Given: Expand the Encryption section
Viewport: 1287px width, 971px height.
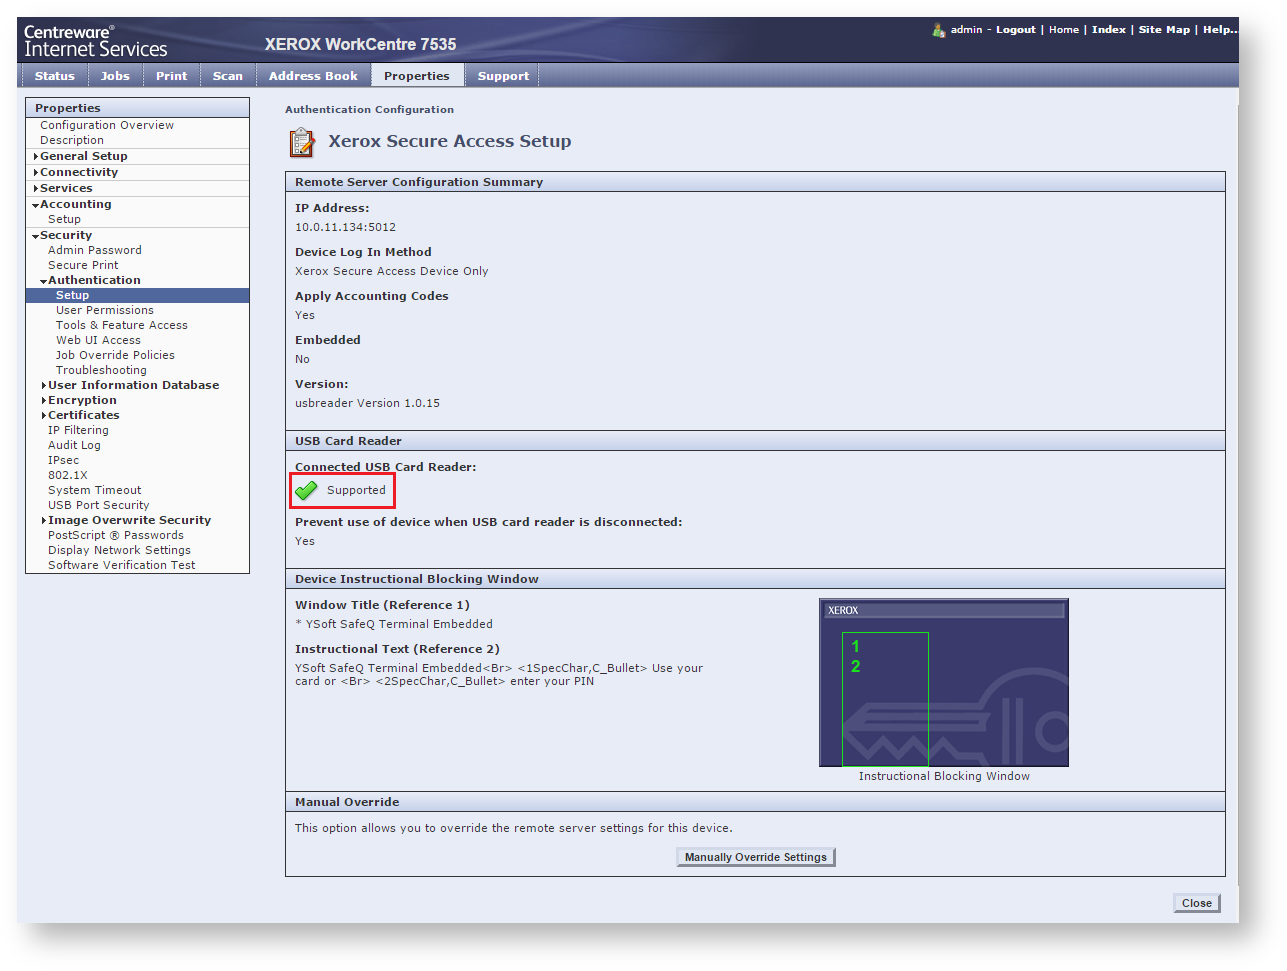Looking at the screenshot, I should coord(81,400).
